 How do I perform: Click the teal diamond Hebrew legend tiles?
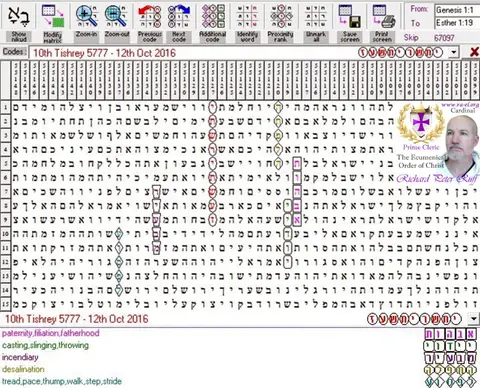point(450,381)
